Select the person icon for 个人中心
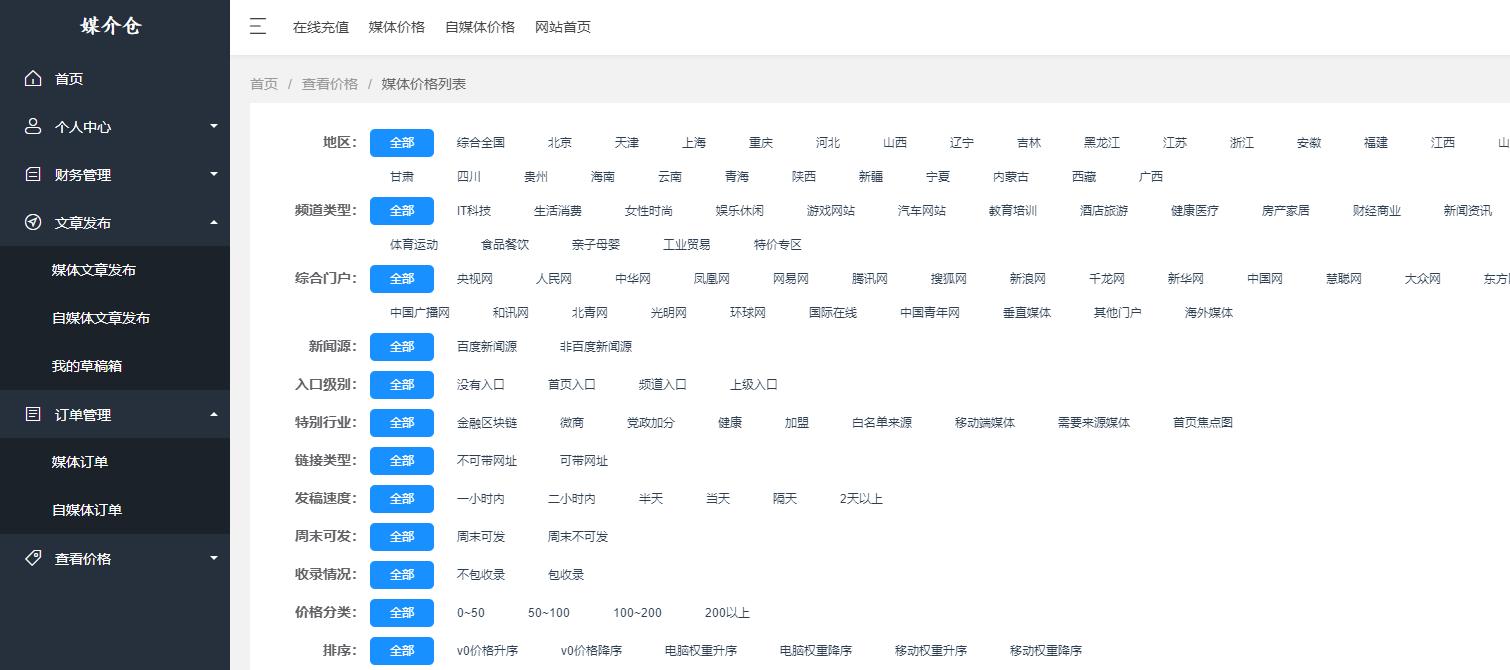 (x=31, y=126)
